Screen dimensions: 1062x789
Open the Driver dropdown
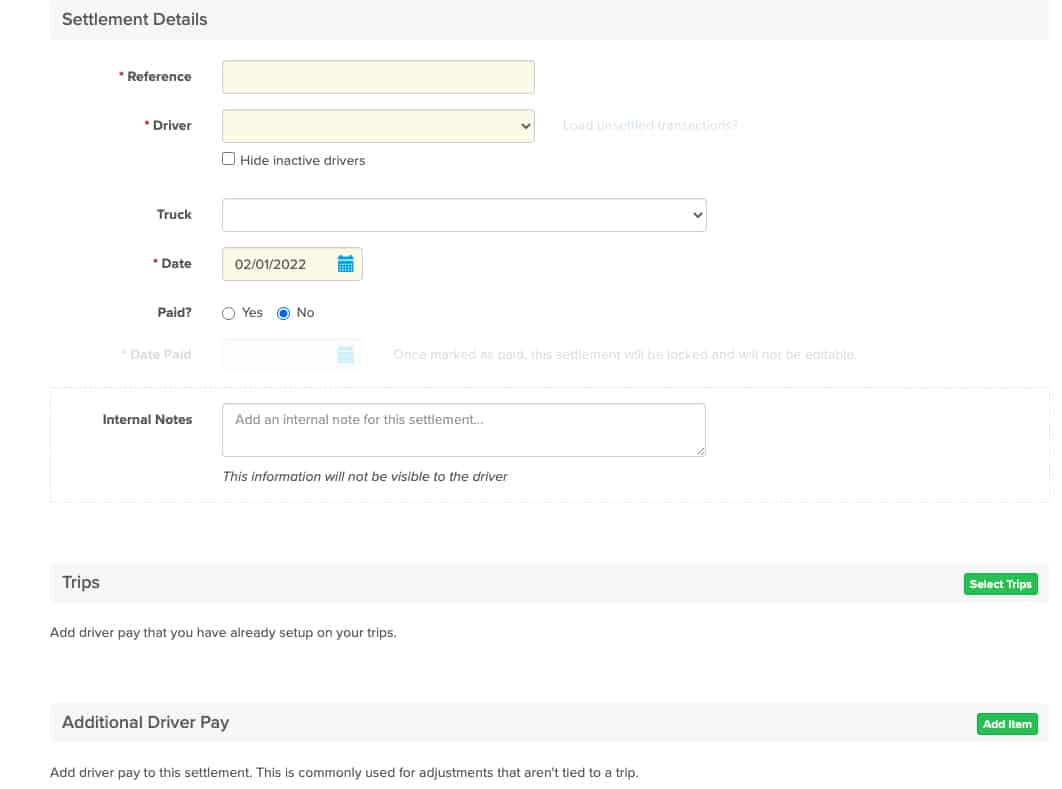pos(378,125)
